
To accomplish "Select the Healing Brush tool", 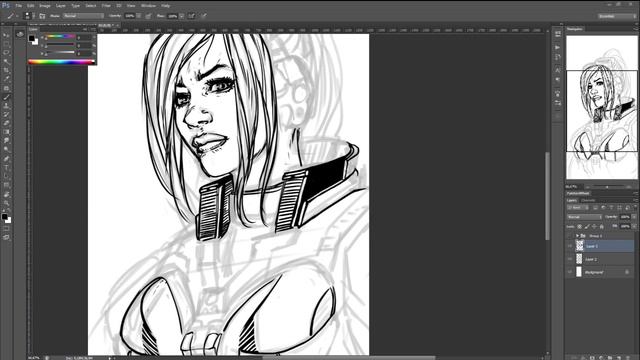I will 6,88.
